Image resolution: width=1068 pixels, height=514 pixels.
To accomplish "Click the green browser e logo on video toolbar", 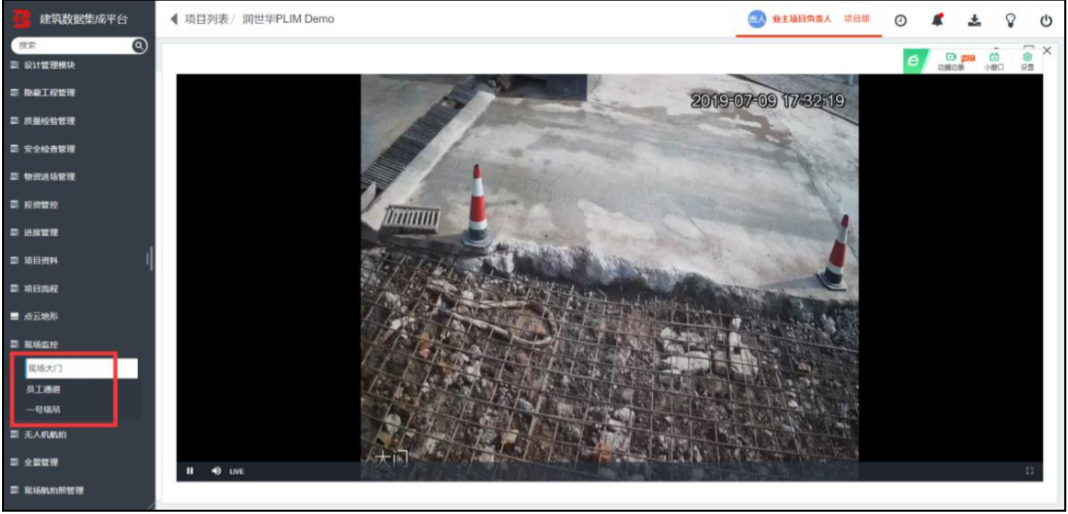I will click(x=914, y=61).
